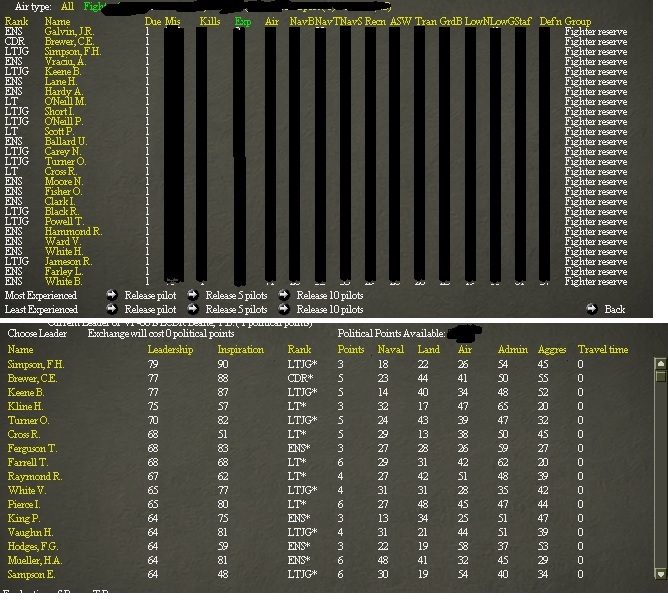Select pilot Galvin, J.R. in reserve list

69,32
